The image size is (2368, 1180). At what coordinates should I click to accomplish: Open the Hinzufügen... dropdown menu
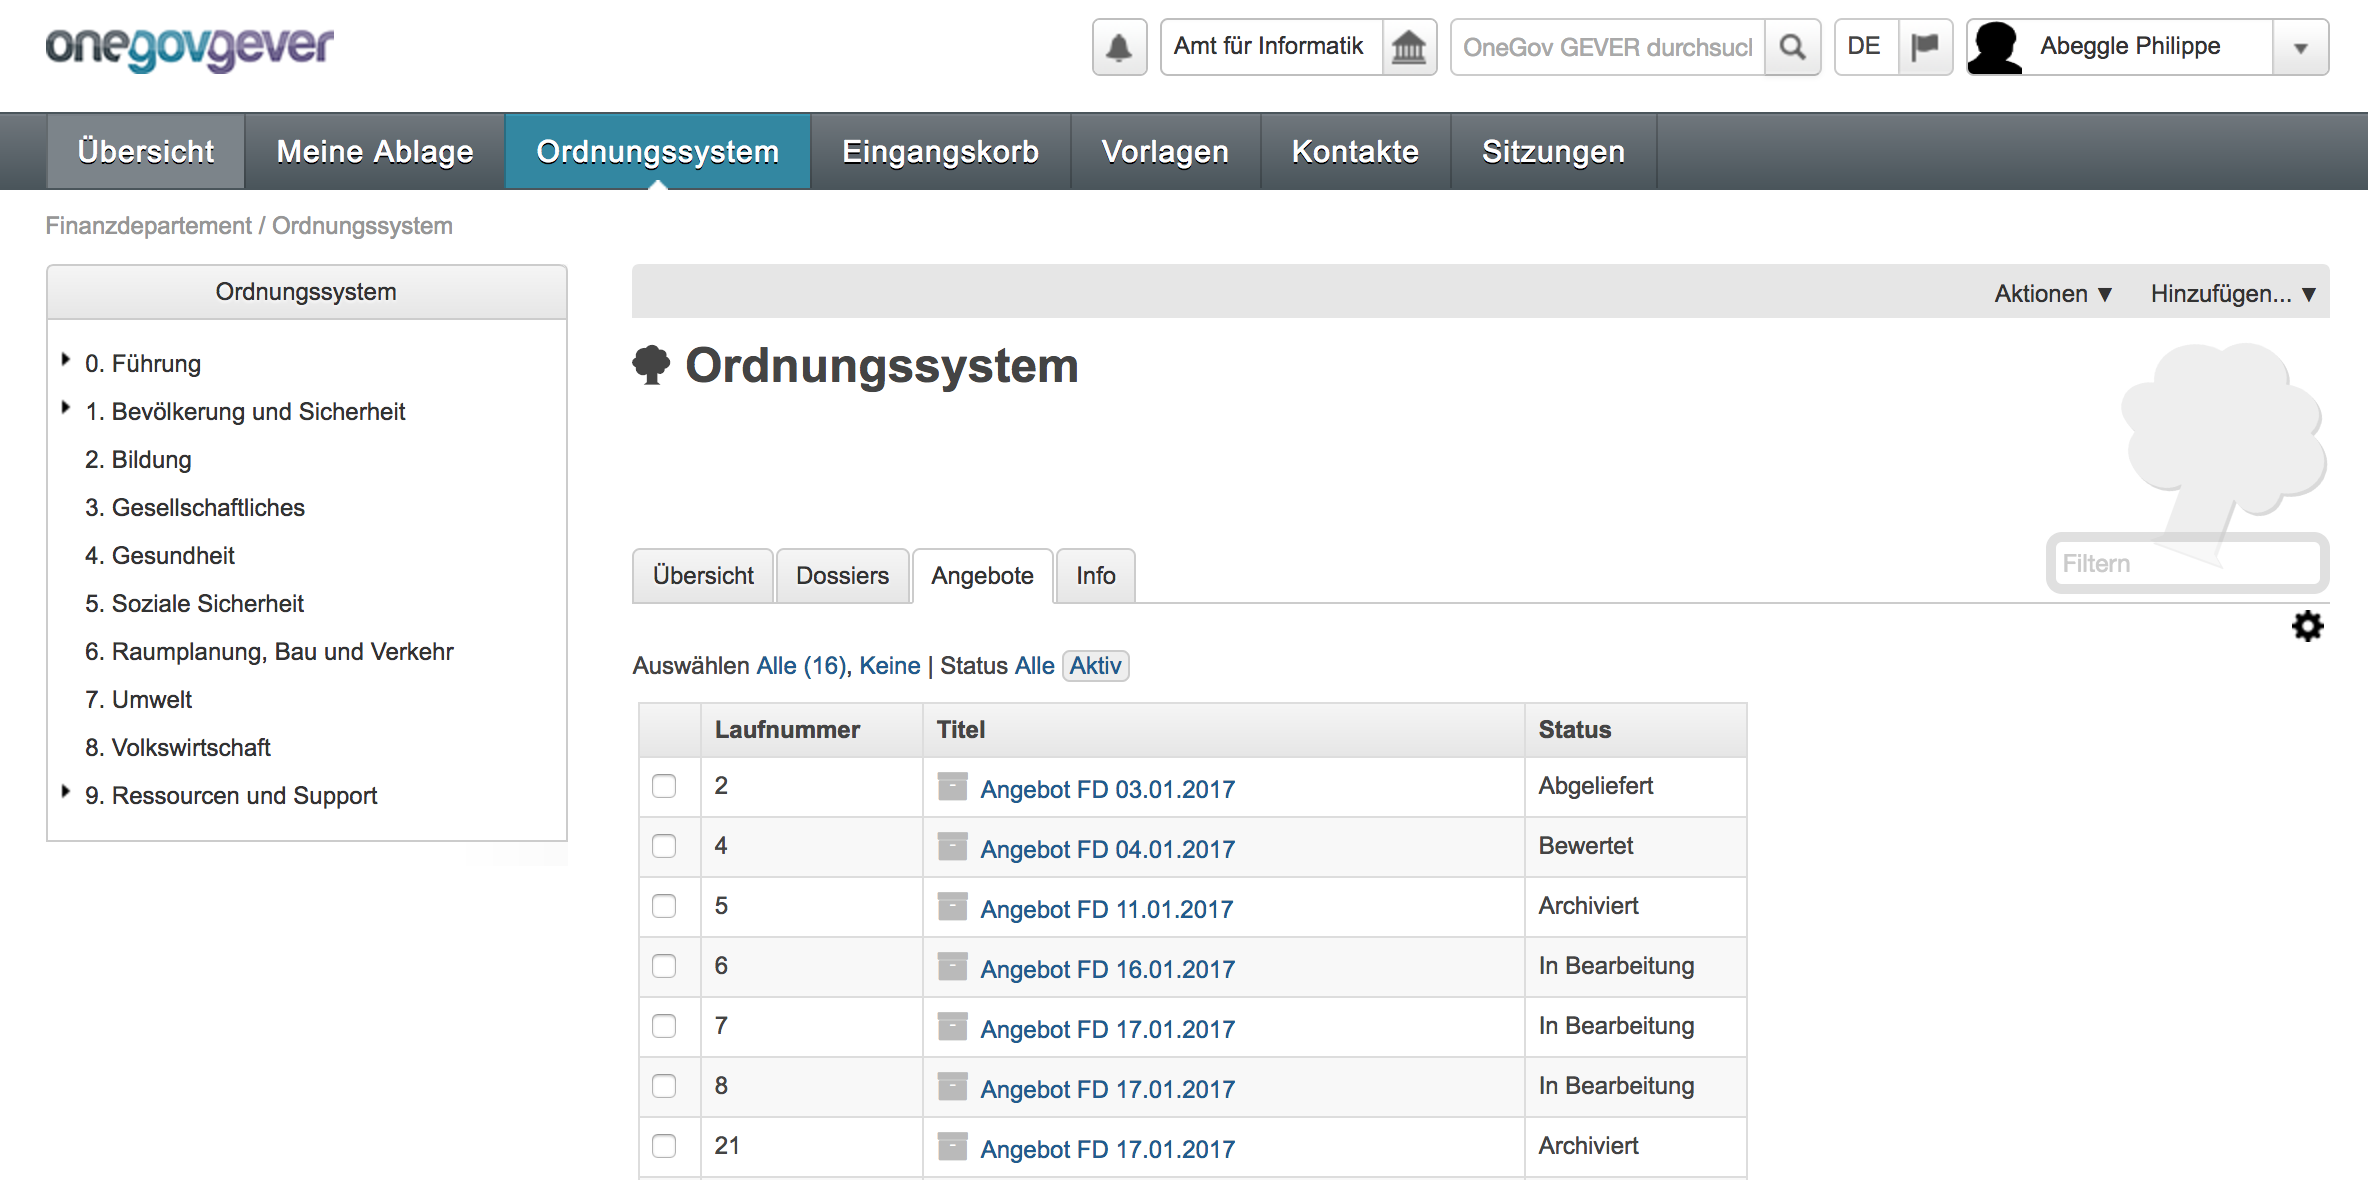2234,294
